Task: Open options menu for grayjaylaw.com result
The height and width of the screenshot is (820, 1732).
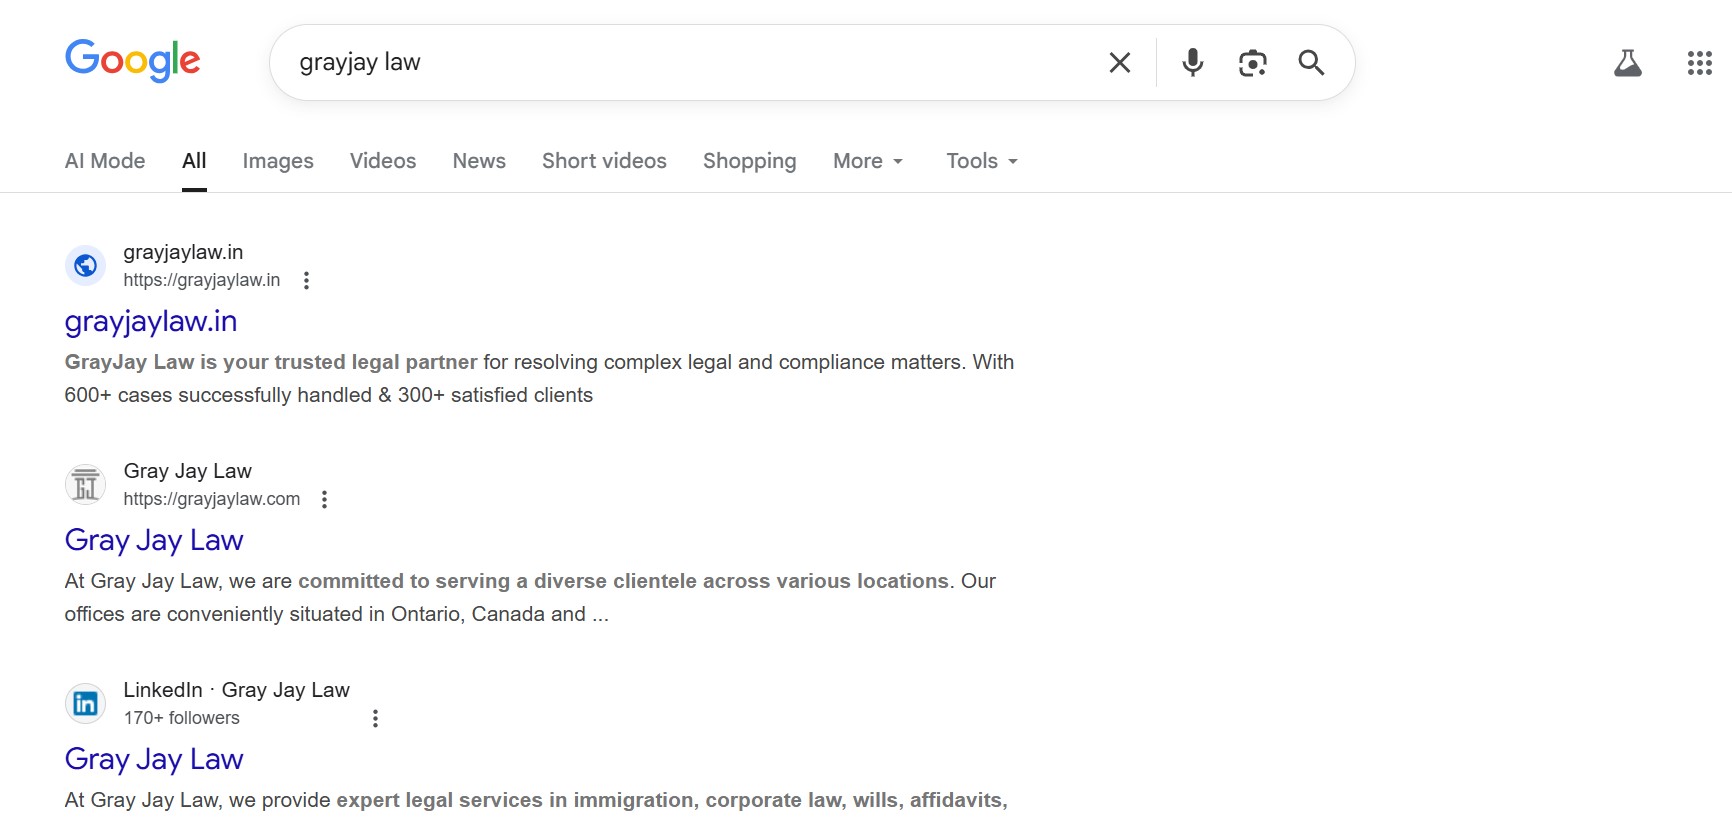Action: point(324,500)
